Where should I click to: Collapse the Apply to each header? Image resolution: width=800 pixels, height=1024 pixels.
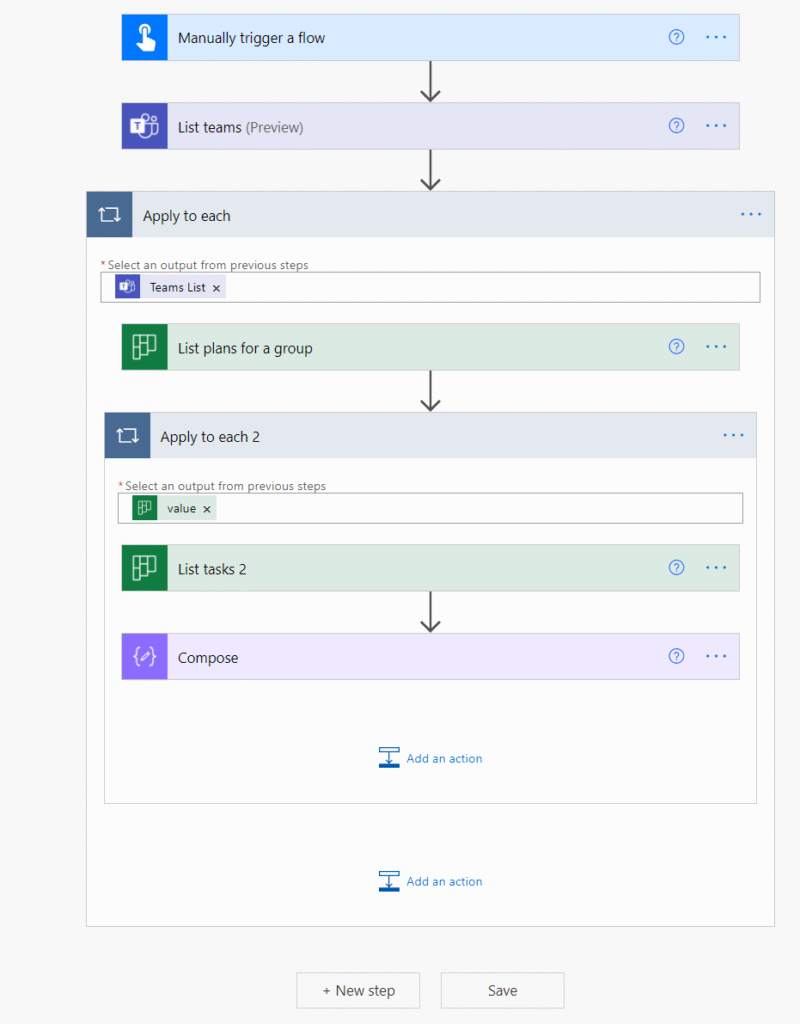pyautogui.click(x=430, y=214)
